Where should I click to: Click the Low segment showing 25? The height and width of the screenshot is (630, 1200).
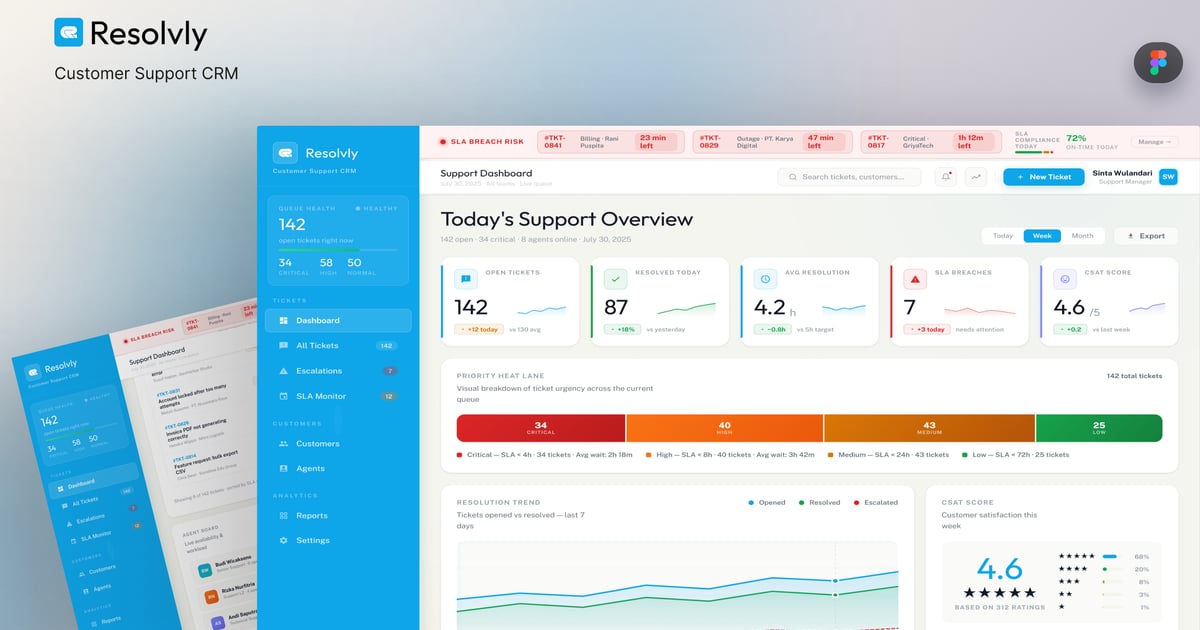coord(1099,428)
